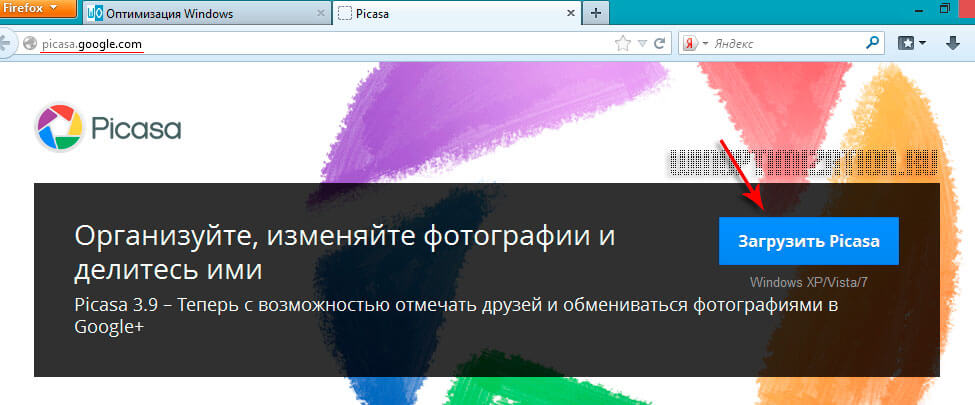Click the Windows XP/Vista/7 text
This screenshot has height=405, width=975.
(x=808, y=282)
